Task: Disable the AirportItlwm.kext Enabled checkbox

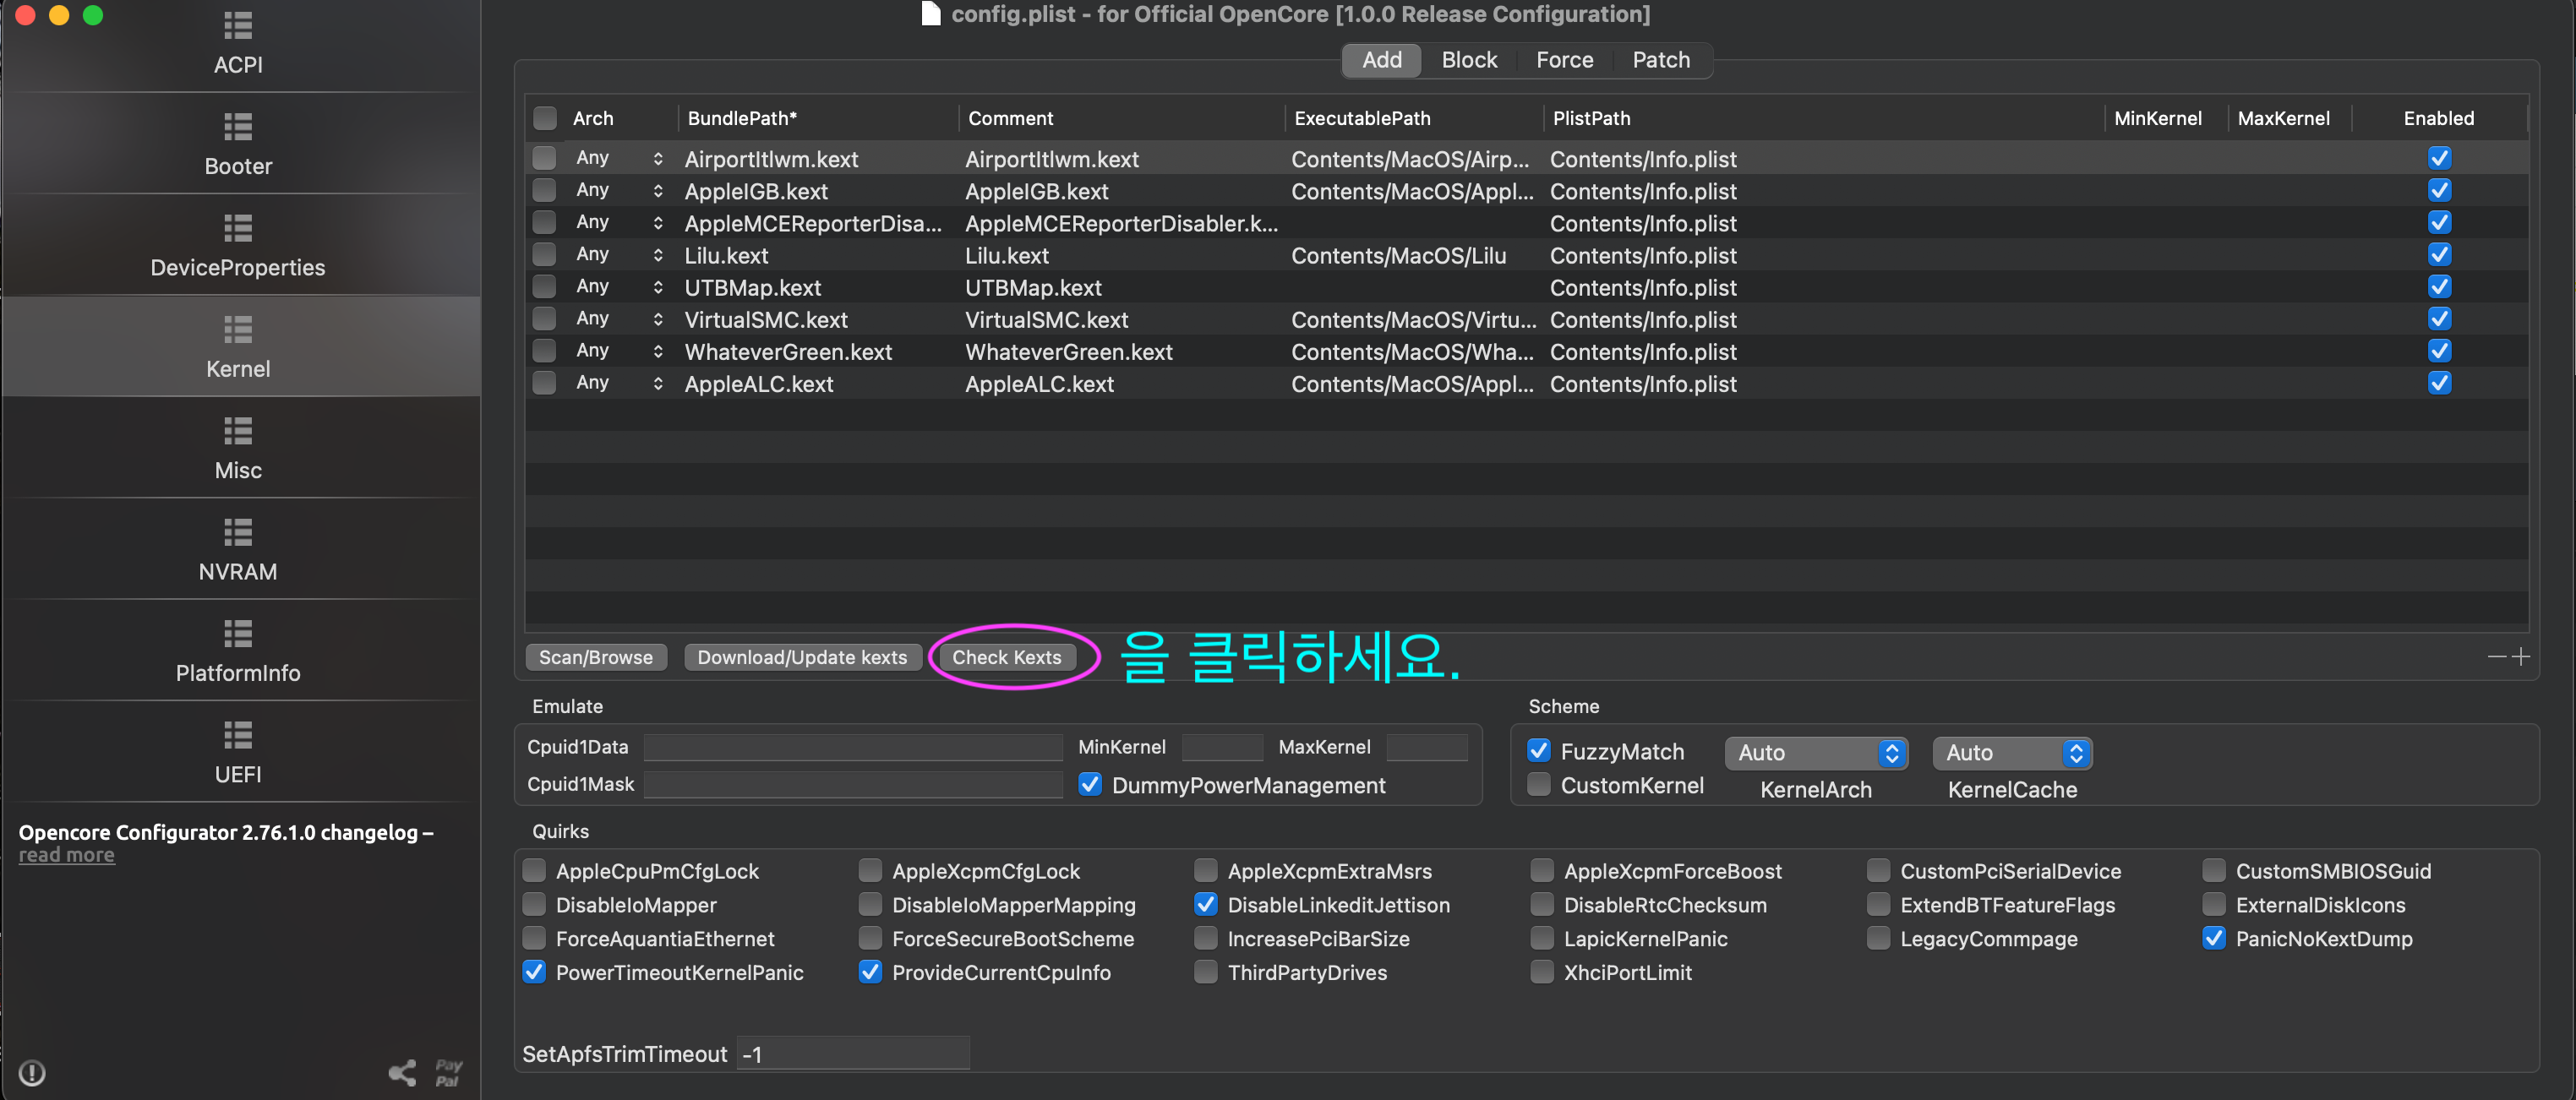Action: point(2439,158)
